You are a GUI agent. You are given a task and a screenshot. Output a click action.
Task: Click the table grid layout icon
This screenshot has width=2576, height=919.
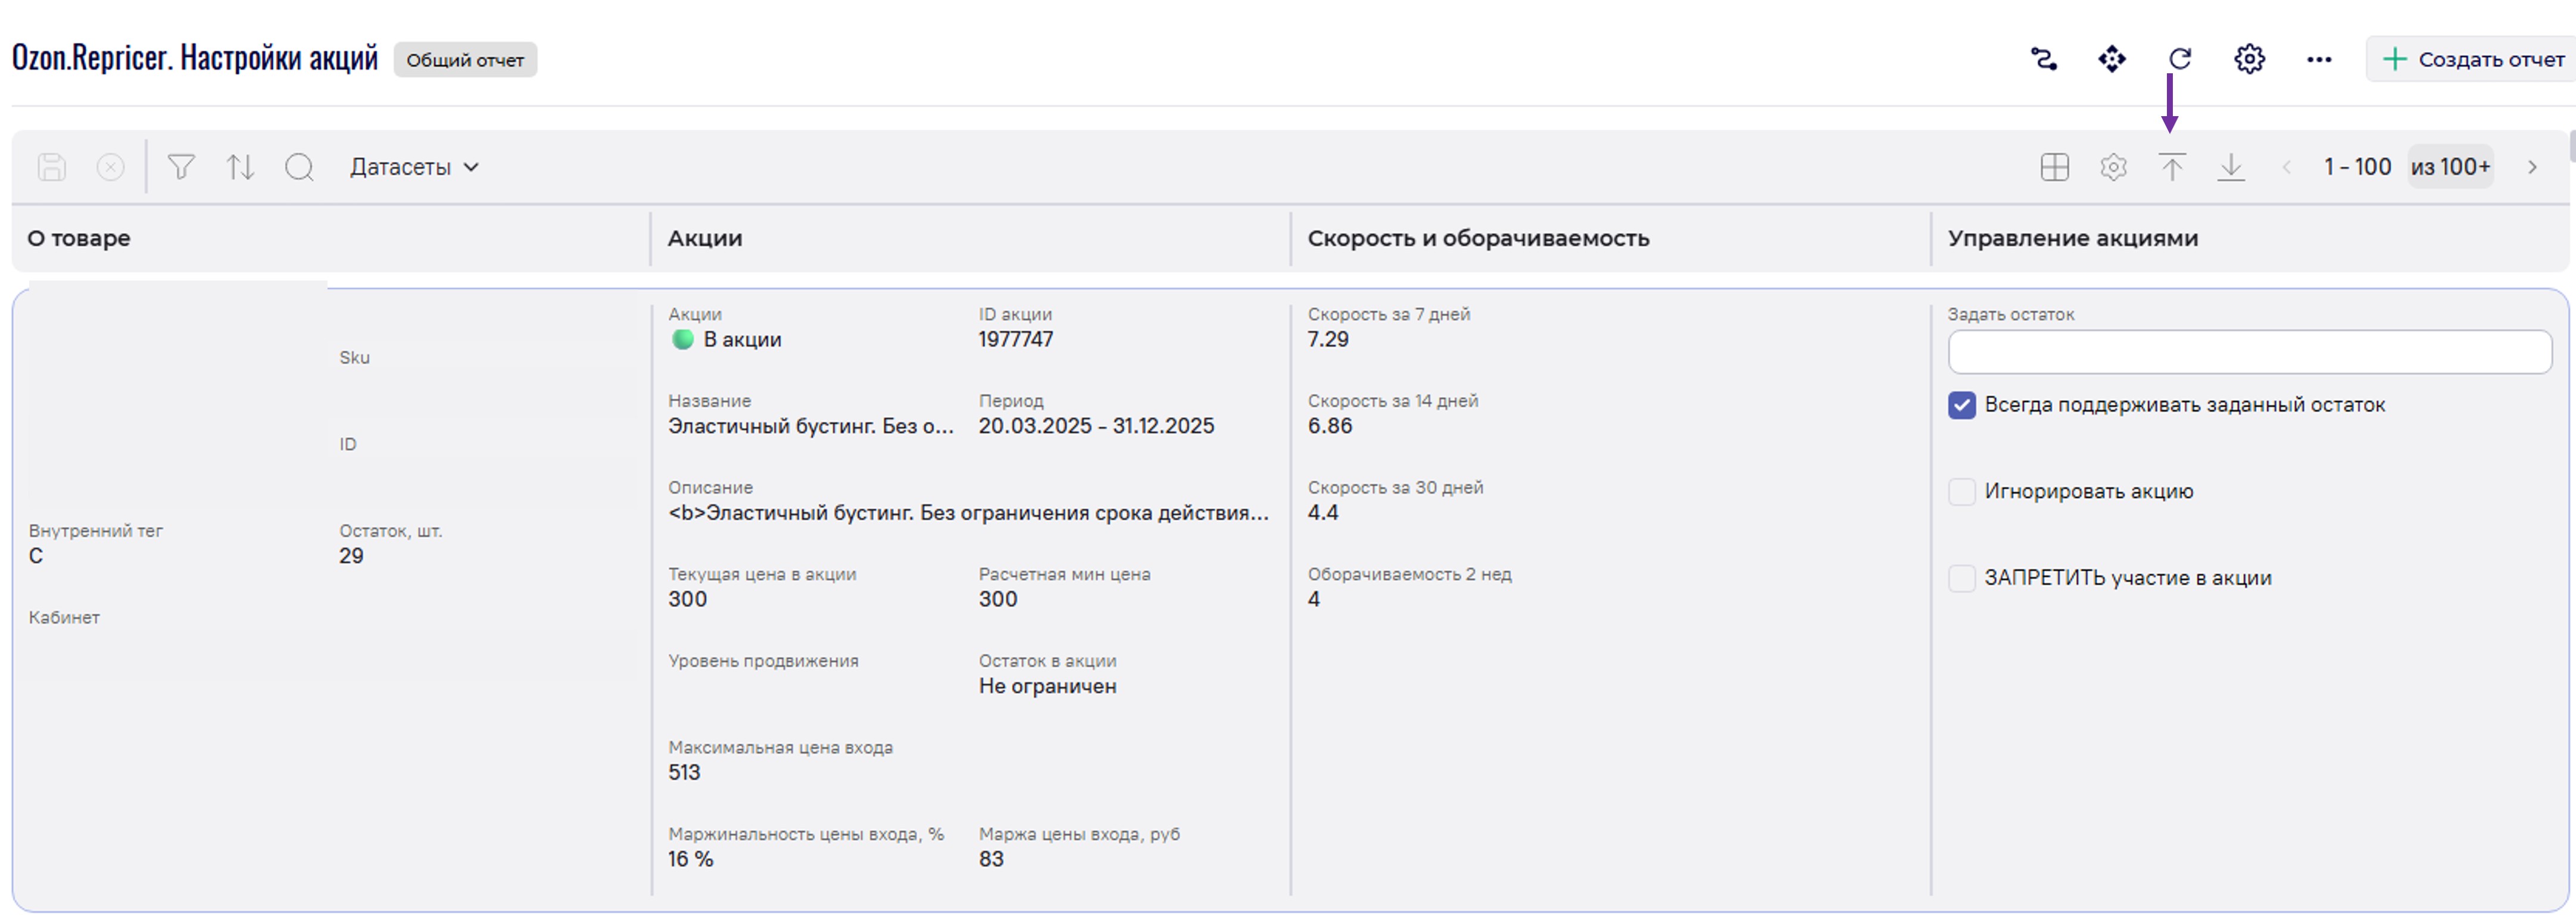click(x=2054, y=167)
